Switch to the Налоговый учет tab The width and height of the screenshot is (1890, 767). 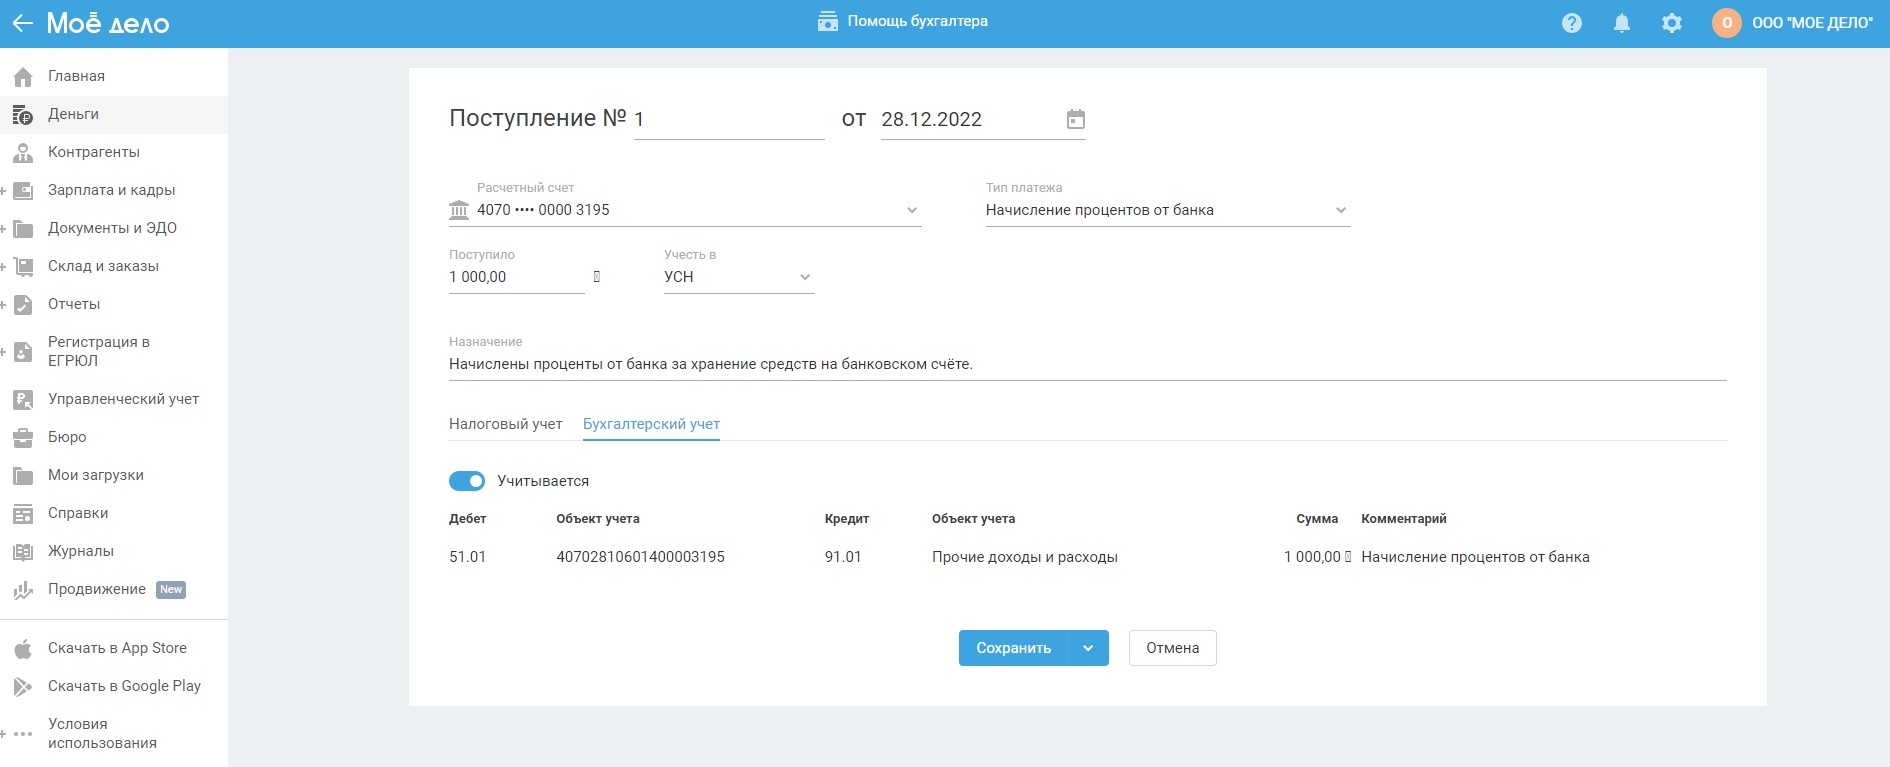pos(505,424)
